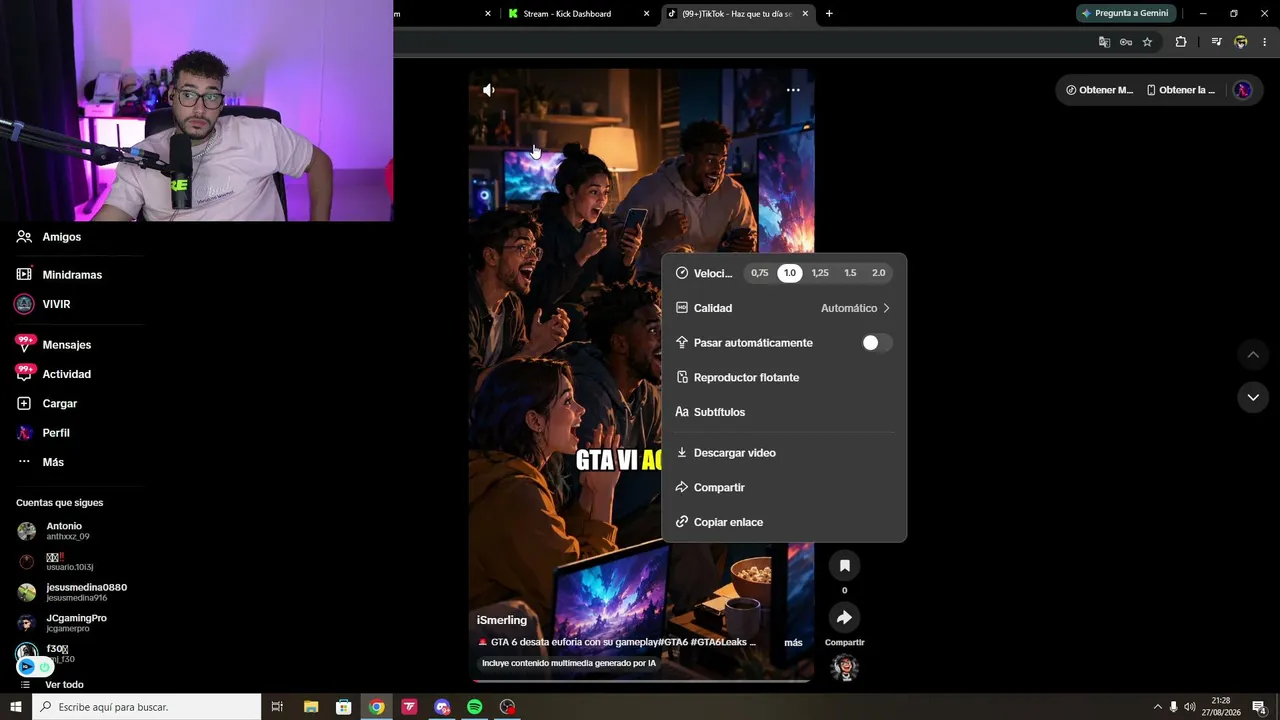Set playback speed to 1.5
Image resolution: width=1280 pixels, height=720 pixels.
click(850, 273)
